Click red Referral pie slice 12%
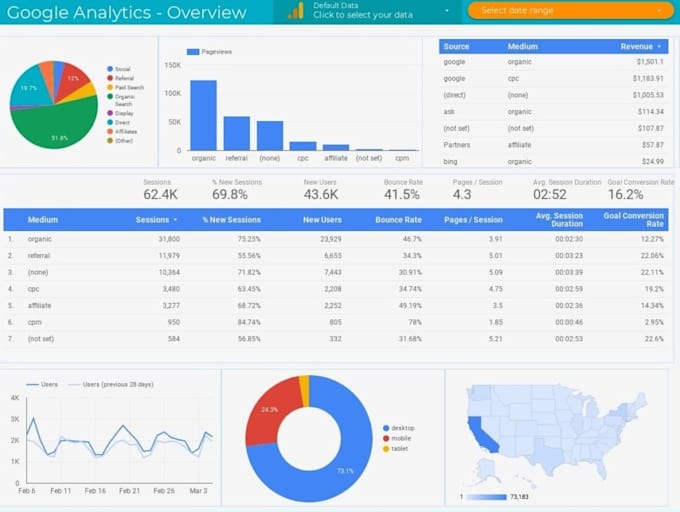Viewport: 680px width, 512px height. pos(73,82)
